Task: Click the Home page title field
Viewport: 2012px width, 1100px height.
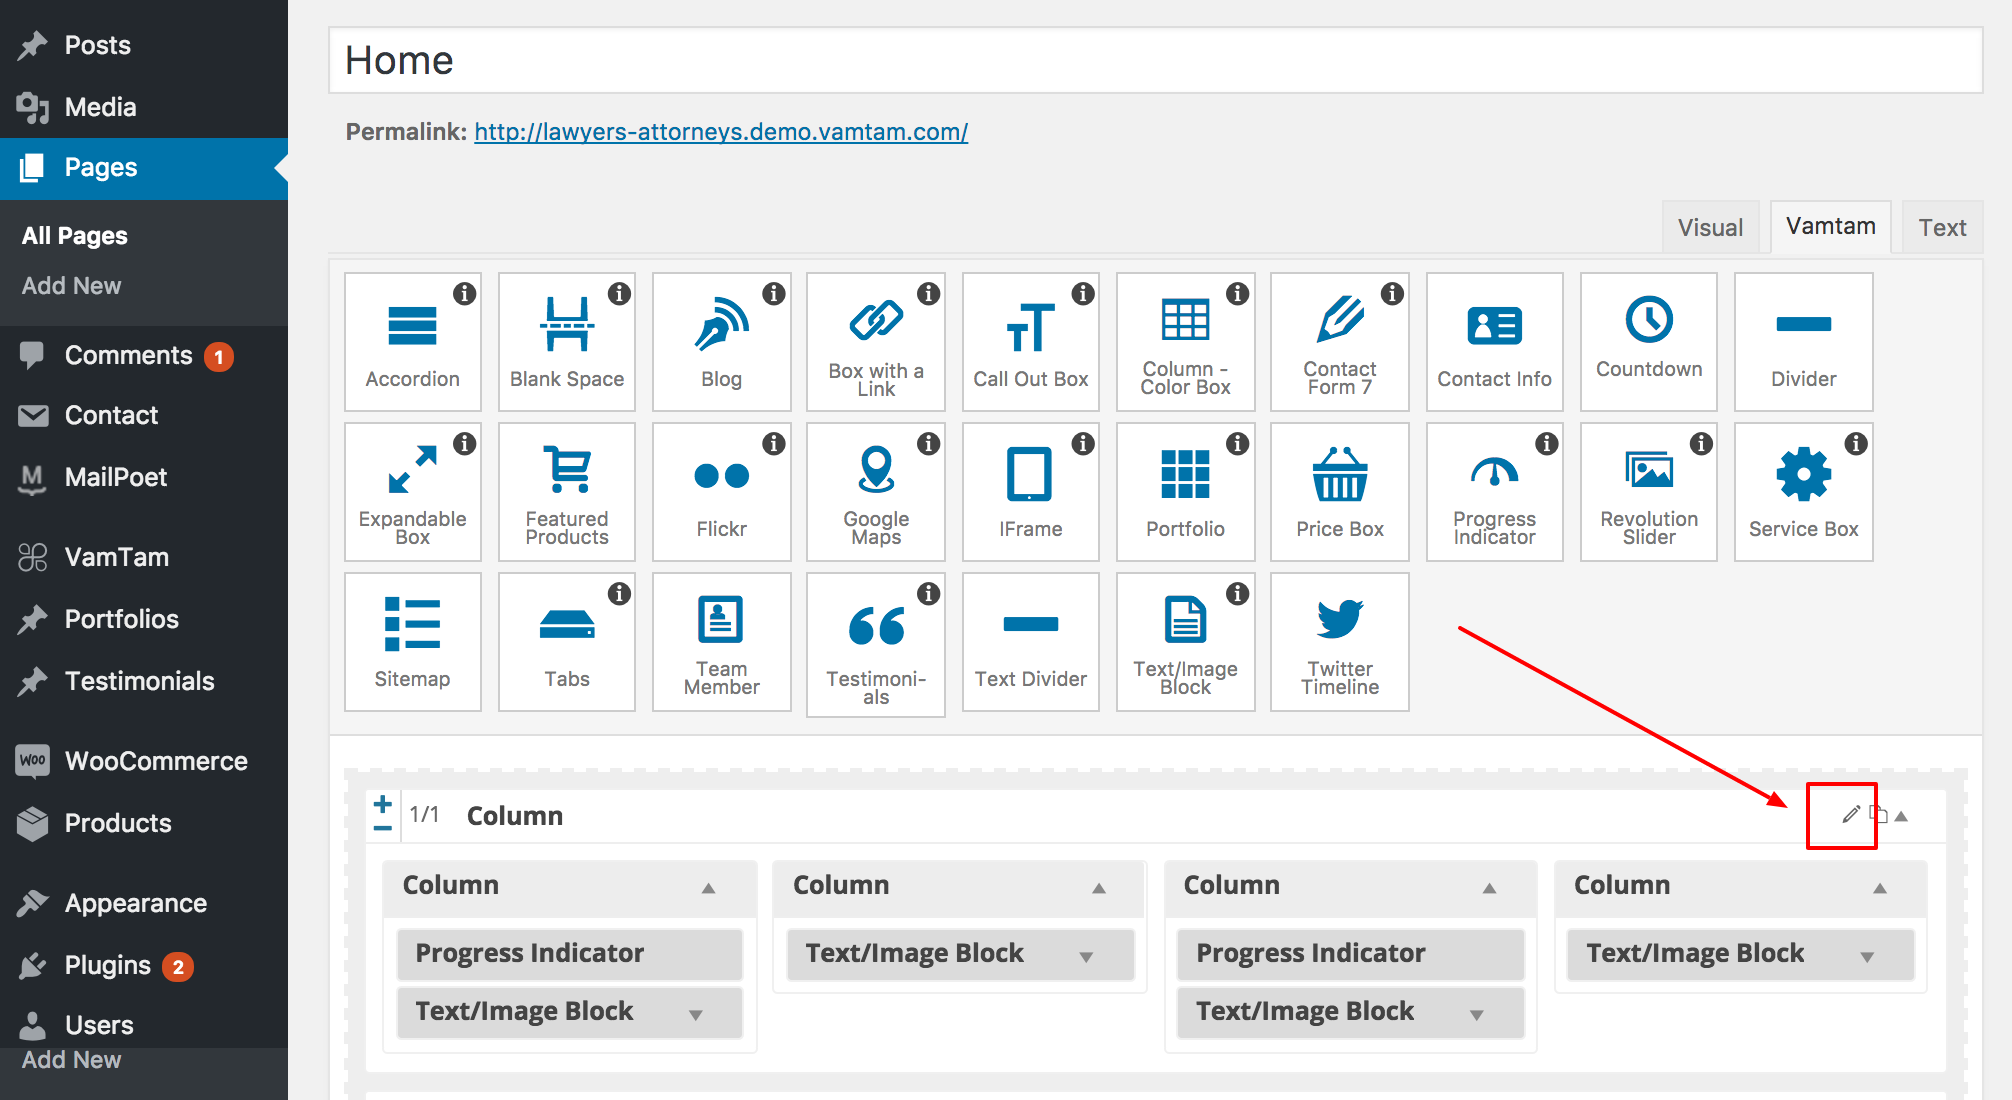Action: tap(1155, 61)
